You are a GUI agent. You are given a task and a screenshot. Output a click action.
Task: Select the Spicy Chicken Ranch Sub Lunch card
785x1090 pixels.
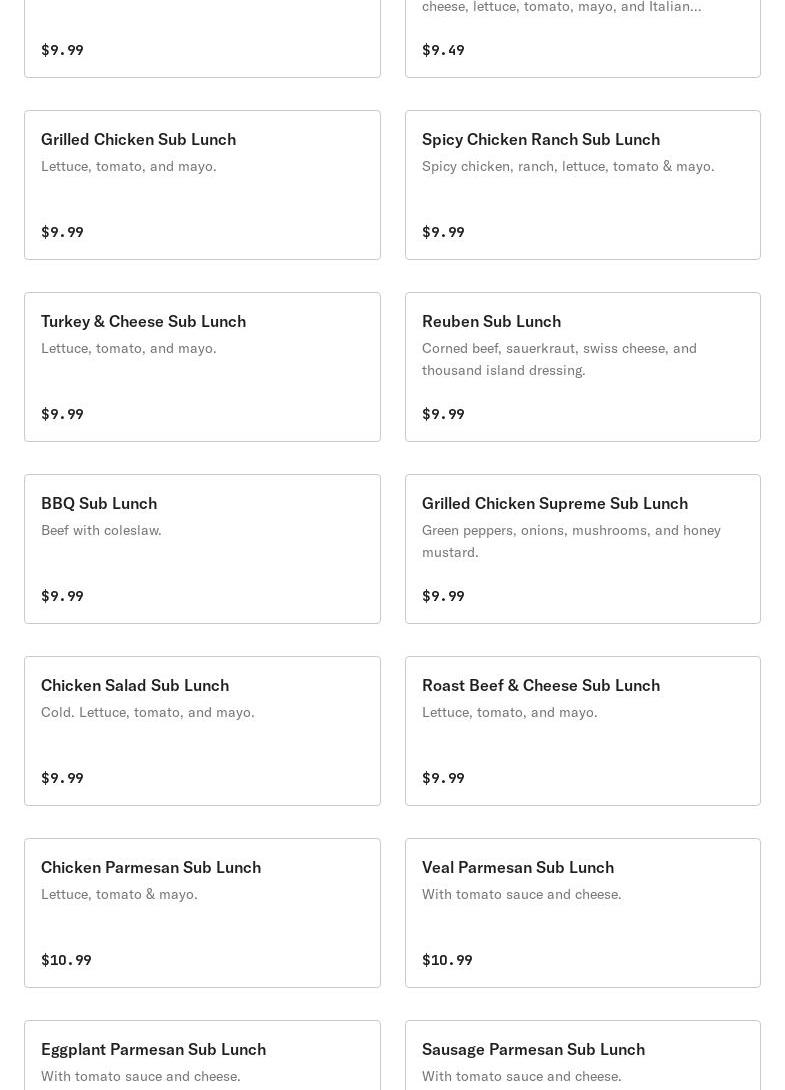click(582, 185)
